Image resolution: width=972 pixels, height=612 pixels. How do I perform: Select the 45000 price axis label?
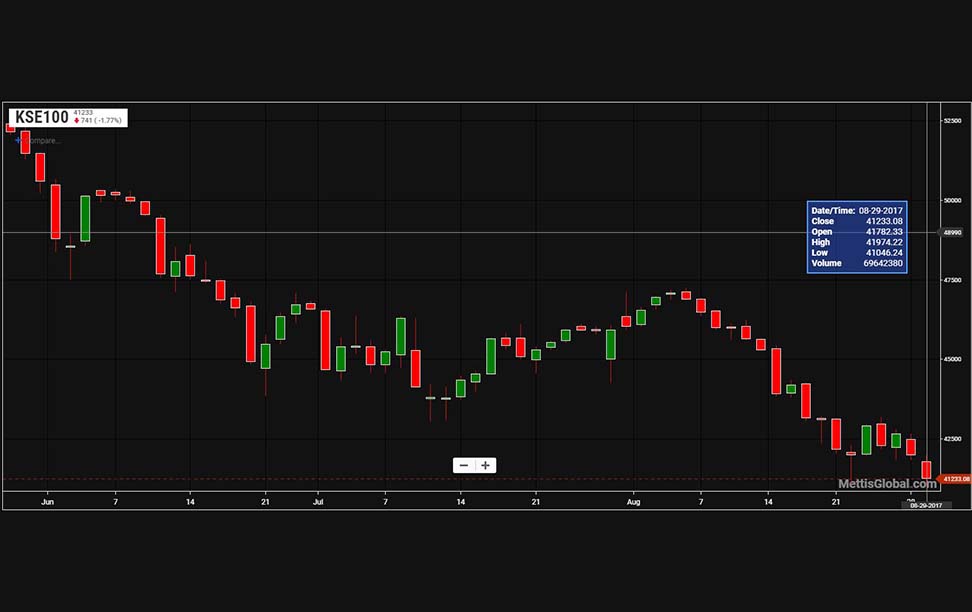pos(952,359)
